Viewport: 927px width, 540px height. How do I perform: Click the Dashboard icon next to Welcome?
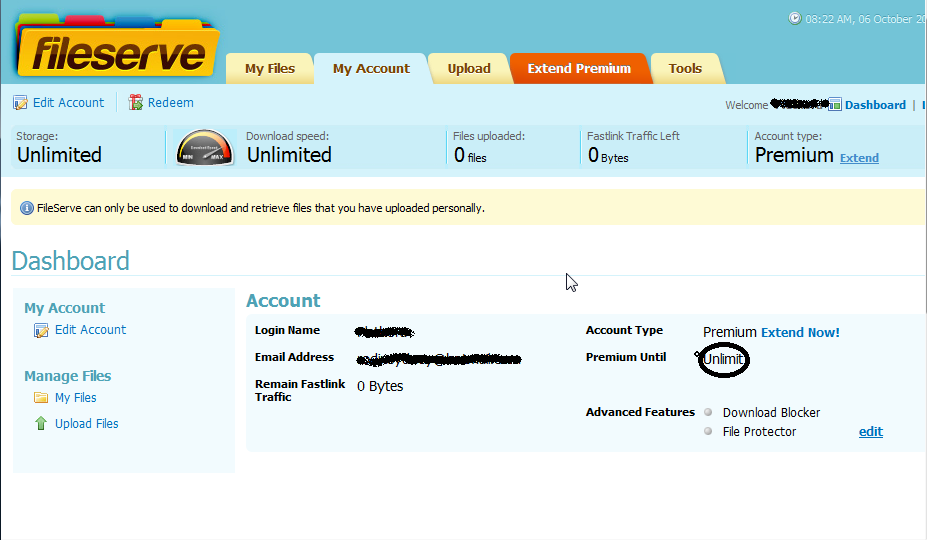[834, 105]
